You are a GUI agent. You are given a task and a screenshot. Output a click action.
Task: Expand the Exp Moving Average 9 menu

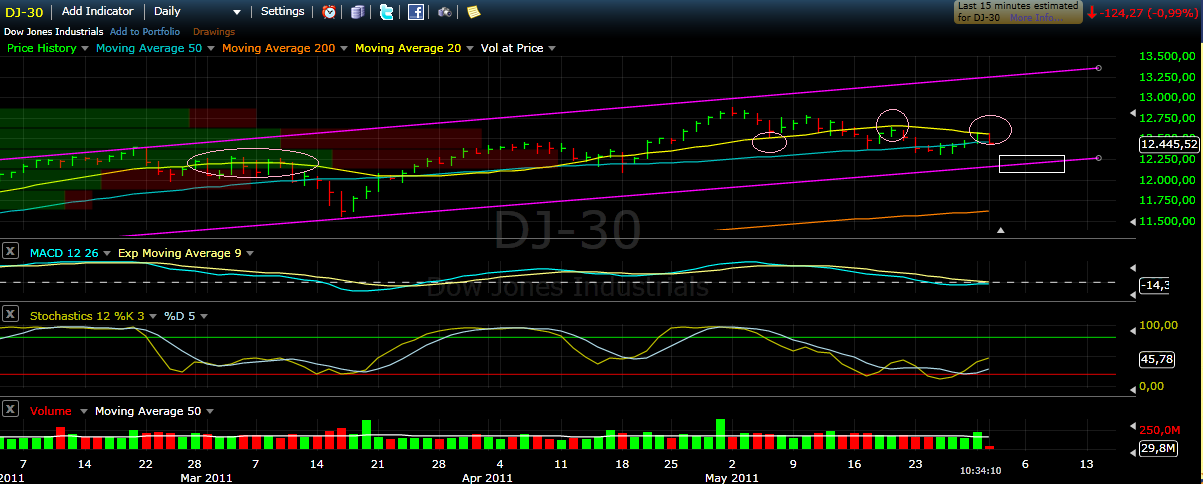coord(249,253)
